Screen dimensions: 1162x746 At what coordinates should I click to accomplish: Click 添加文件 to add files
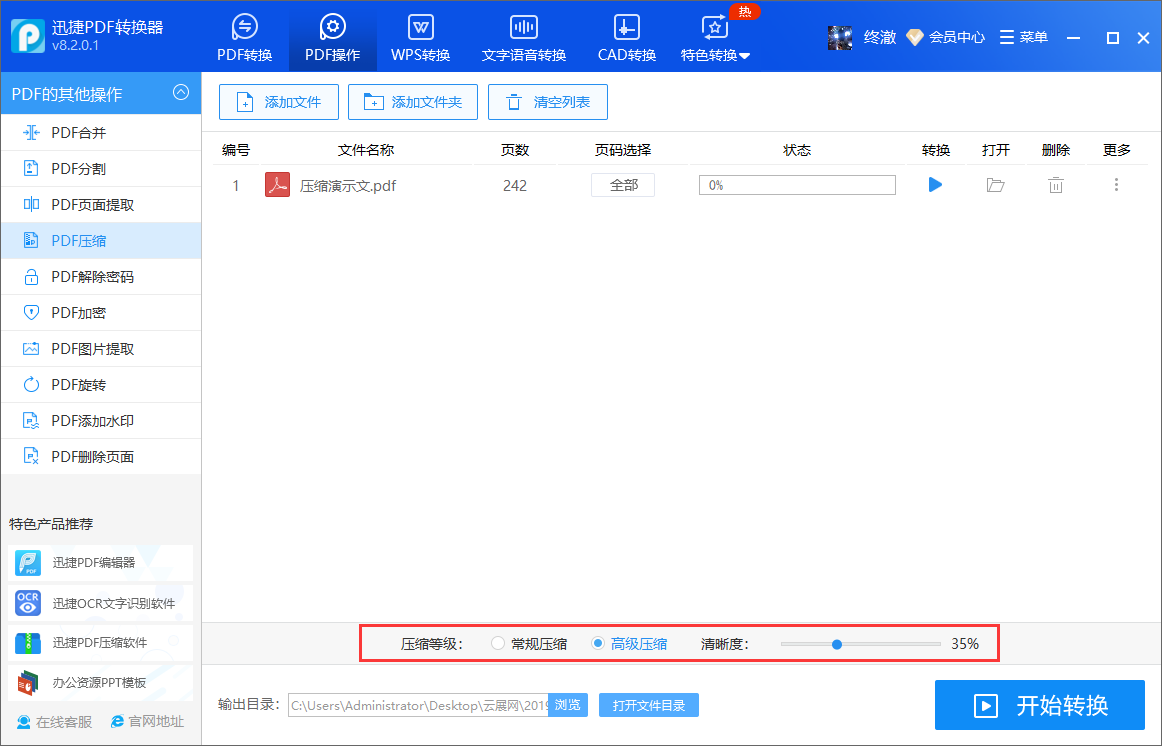click(278, 101)
